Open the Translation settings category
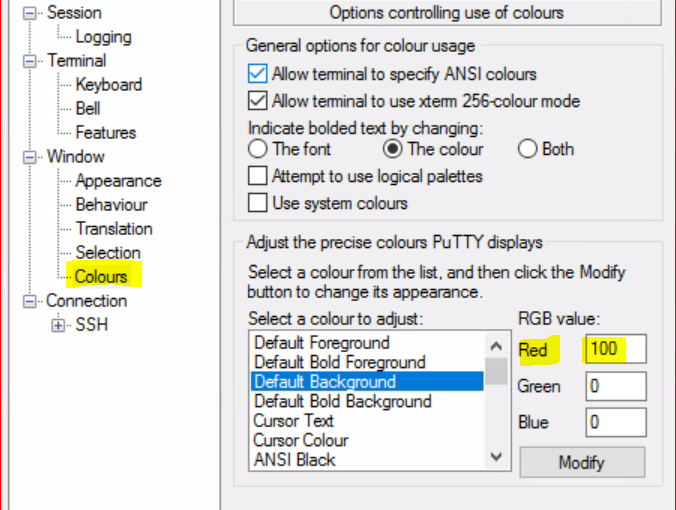The image size is (676, 510). (x=114, y=229)
